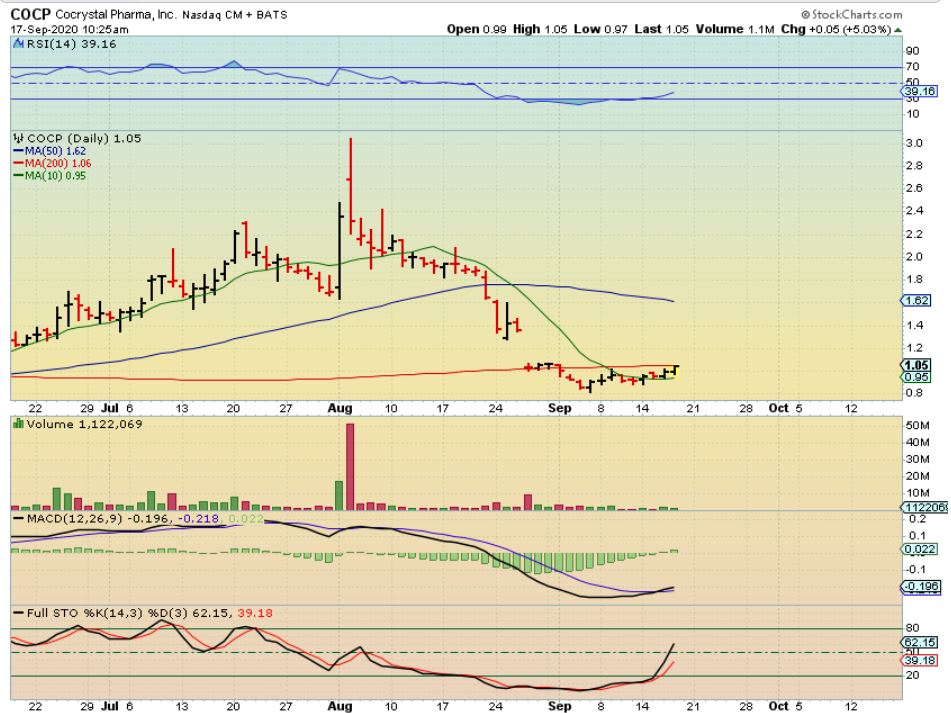Click the 90 level label in RSI panel
951x713 pixels.
pyautogui.click(x=912, y=51)
